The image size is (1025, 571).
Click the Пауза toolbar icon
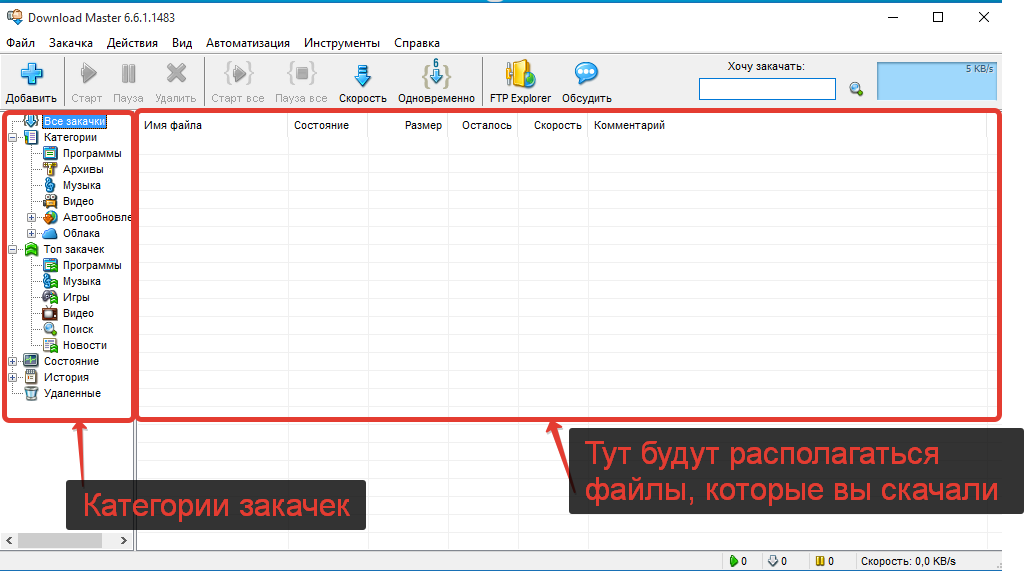point(128,73)
